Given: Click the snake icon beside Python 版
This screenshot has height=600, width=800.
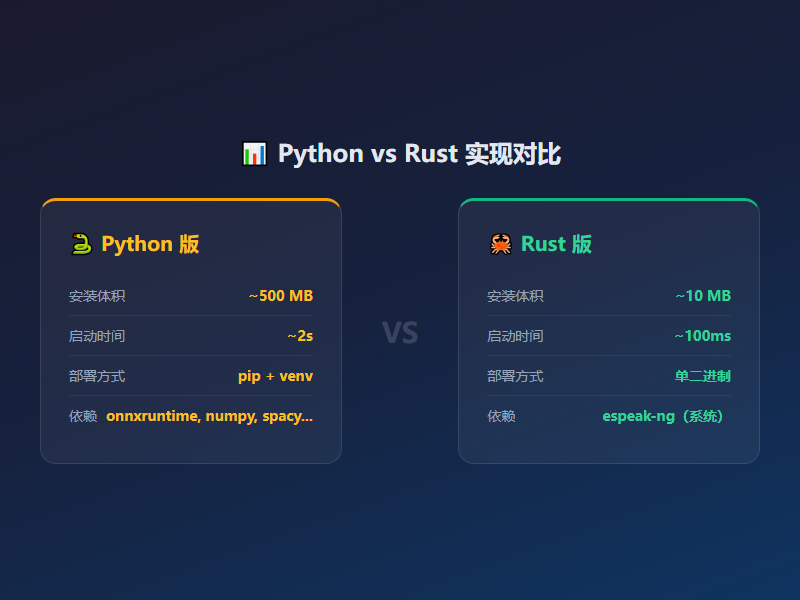Looking at the screenshot, I should pos(81,244).
